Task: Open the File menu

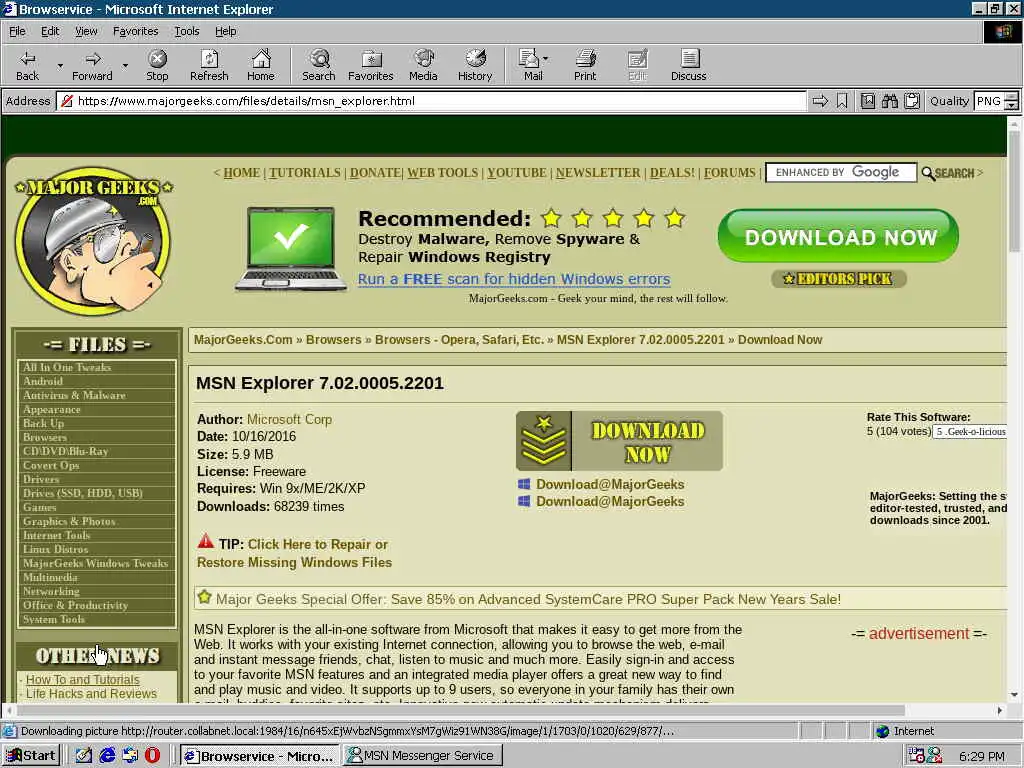Action: point(17,31)
